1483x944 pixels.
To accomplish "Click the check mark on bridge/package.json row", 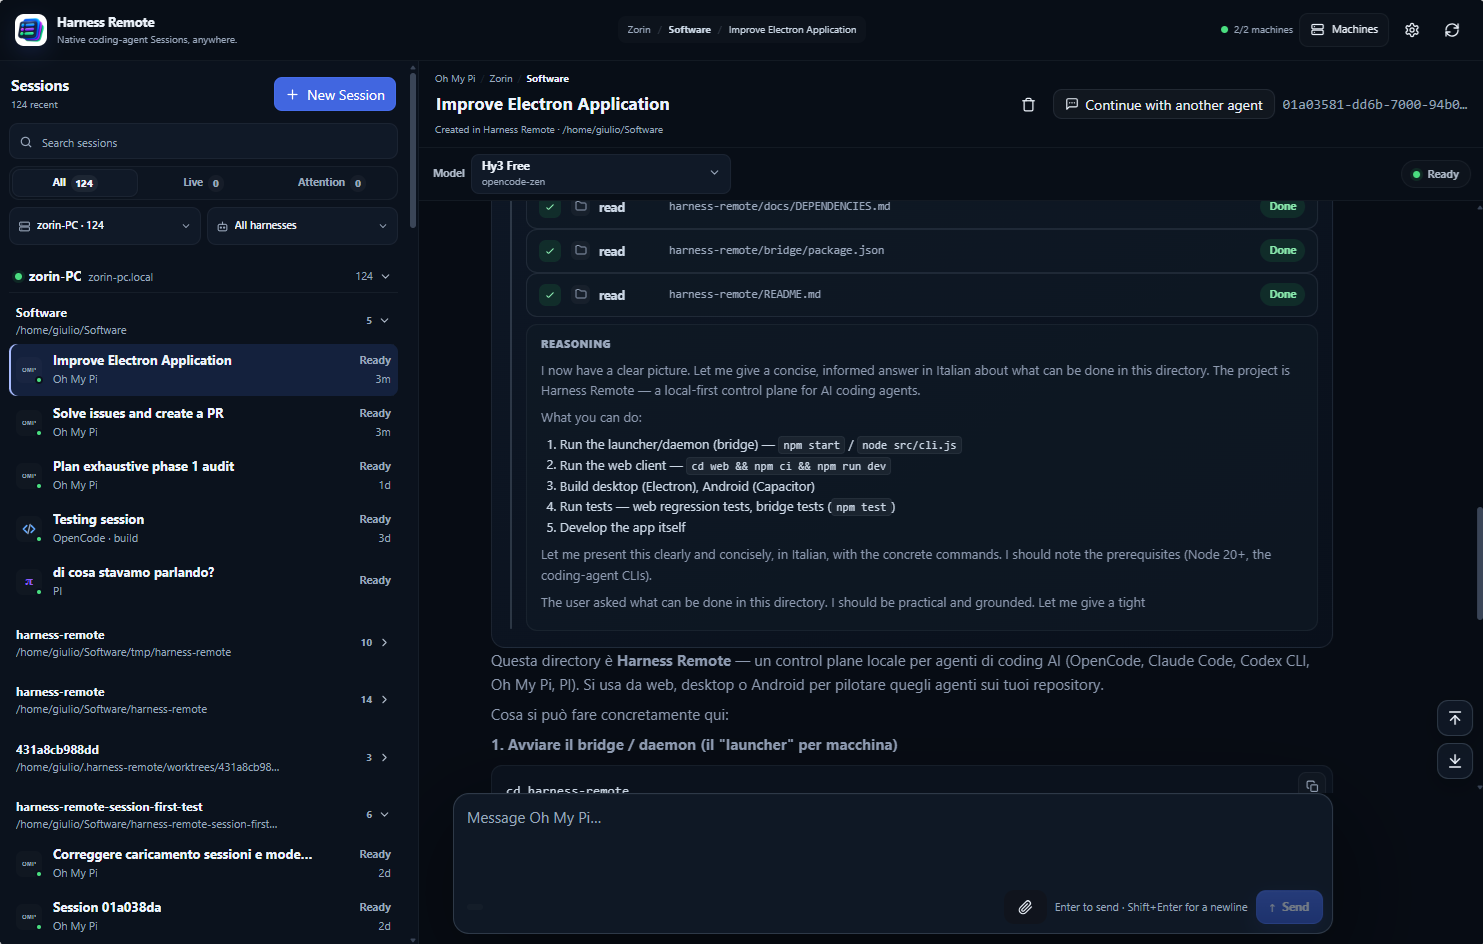I will click(x=550, y=251).
